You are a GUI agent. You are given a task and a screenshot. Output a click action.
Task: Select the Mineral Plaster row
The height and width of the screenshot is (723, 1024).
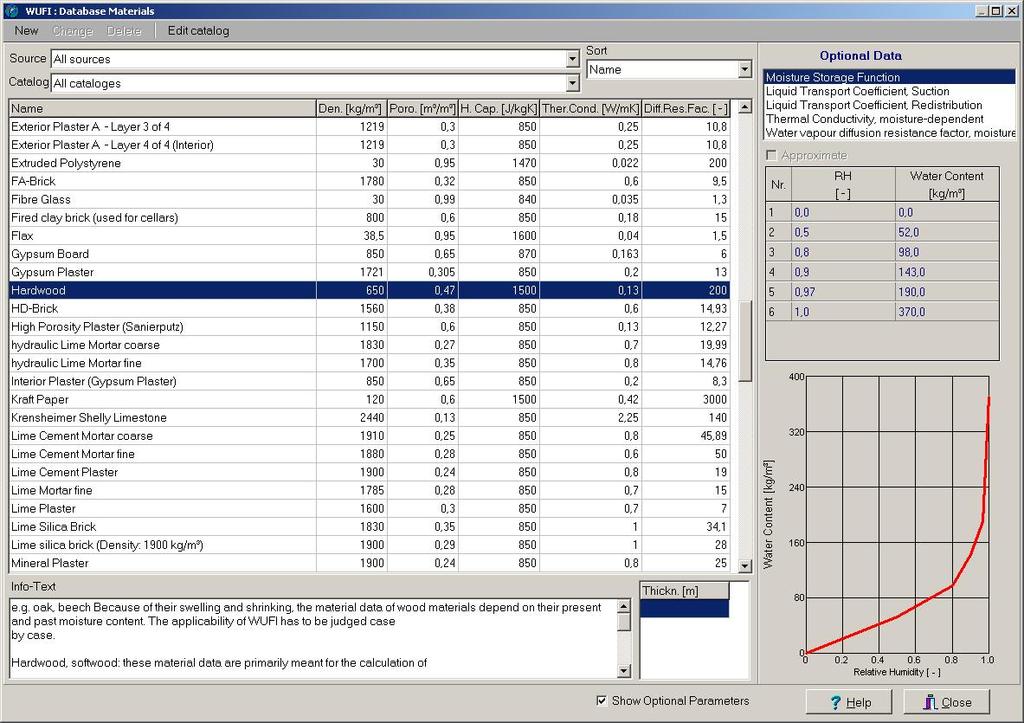pyautogui.click(x=370, y=563)
